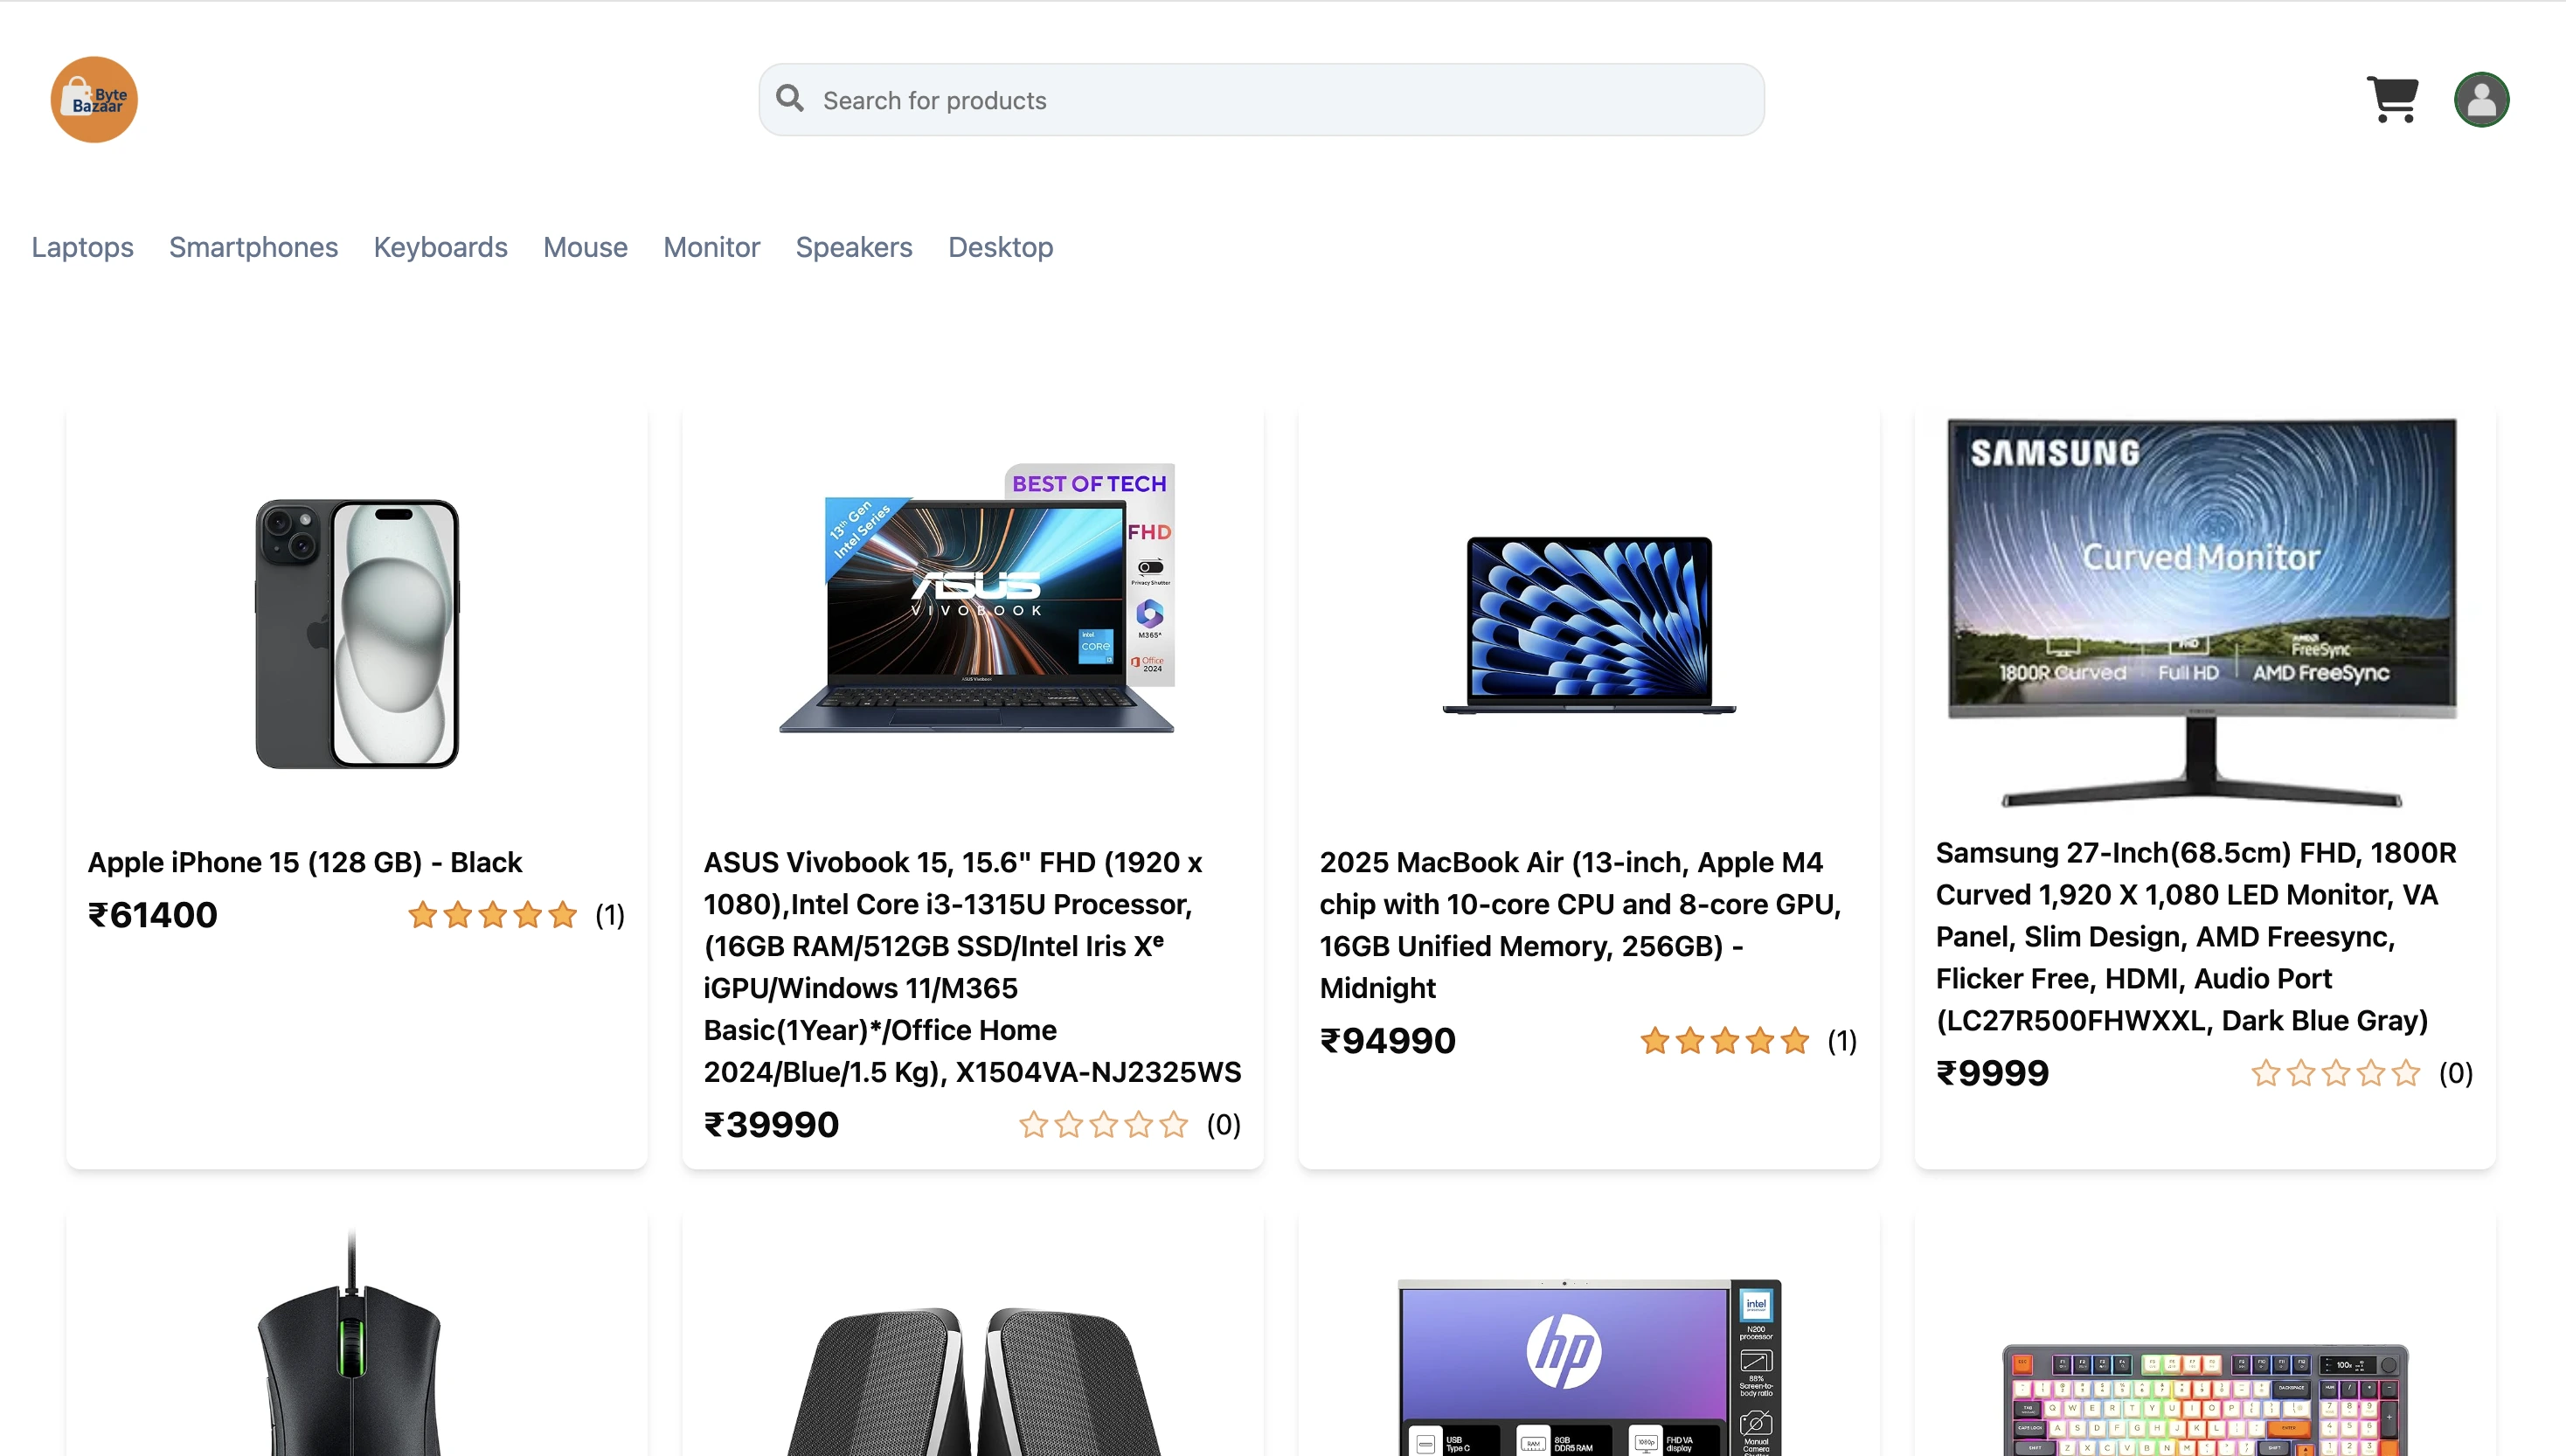The width and height of the screenshot is (2566, 1456).
Task: Click the first star on ASUS Vivobook rating
Action: [1033, 1125]
